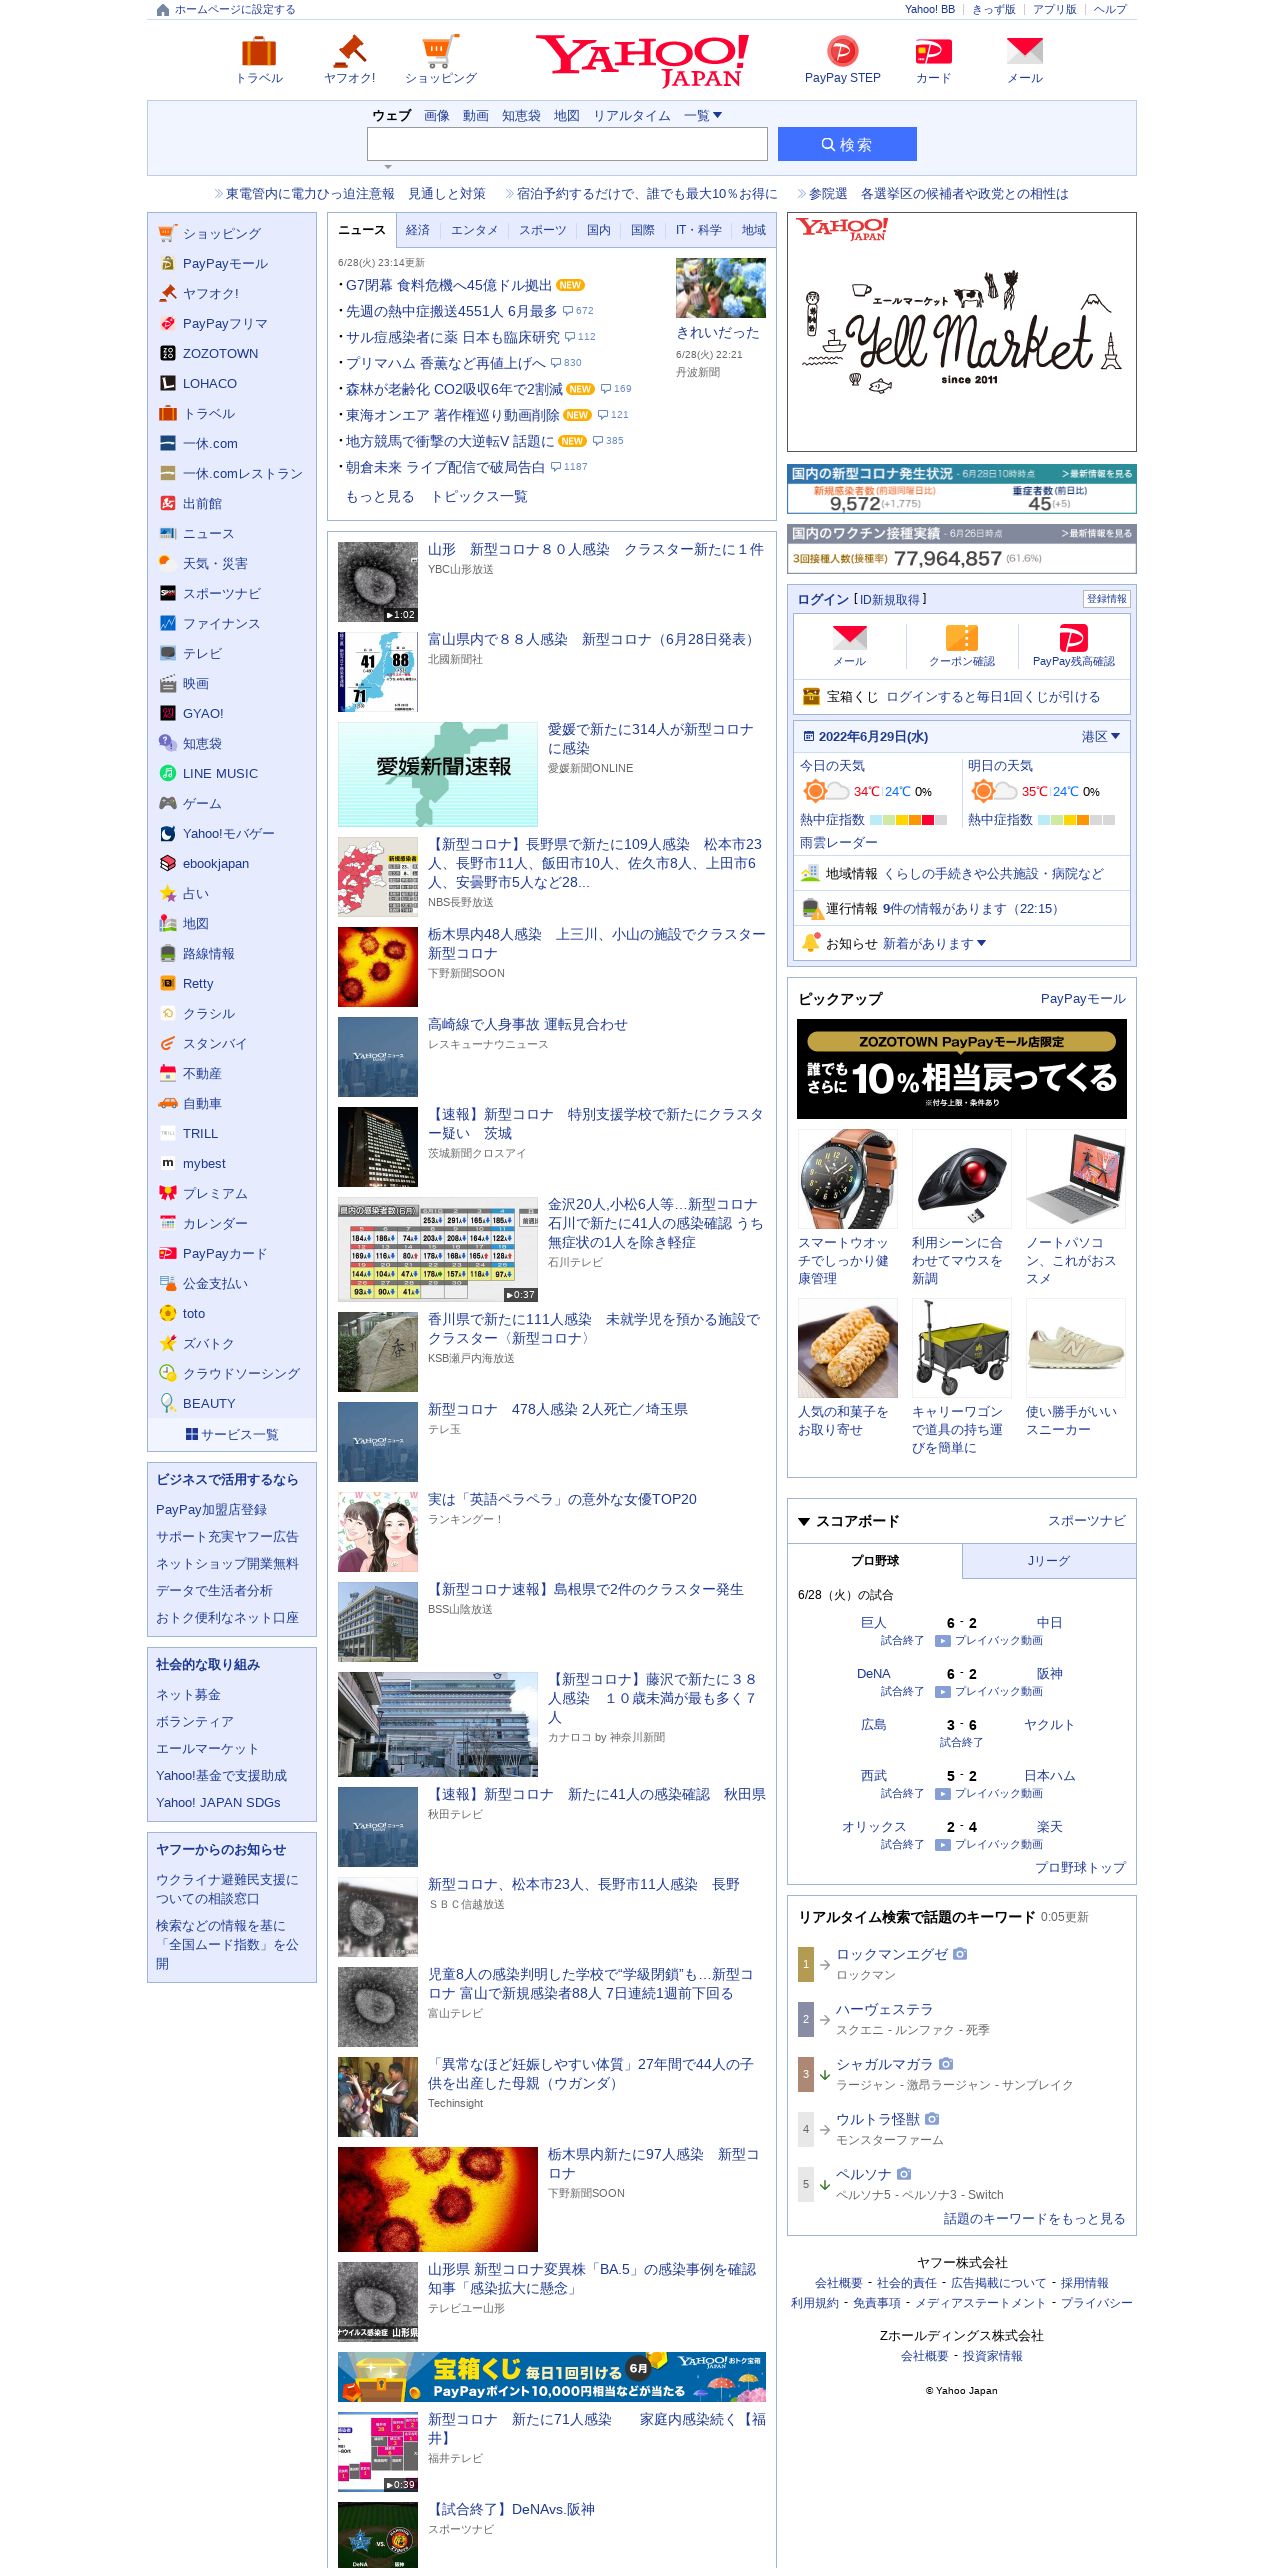Open the 一覧 search category dropdown
This screenshot has width=1284, height=2568.
703,116
